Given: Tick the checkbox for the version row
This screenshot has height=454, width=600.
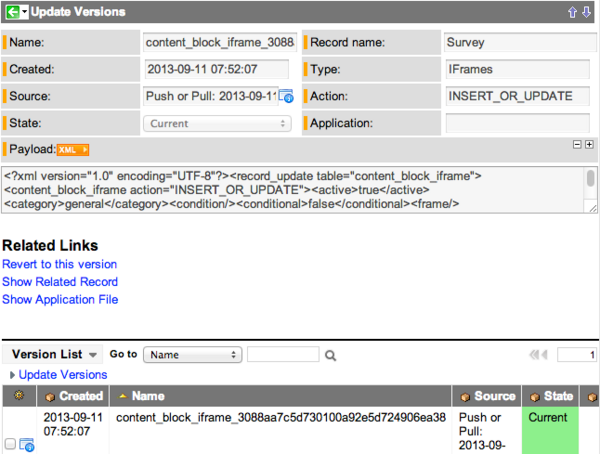Looking at the screenshot, I should point(10,444).
